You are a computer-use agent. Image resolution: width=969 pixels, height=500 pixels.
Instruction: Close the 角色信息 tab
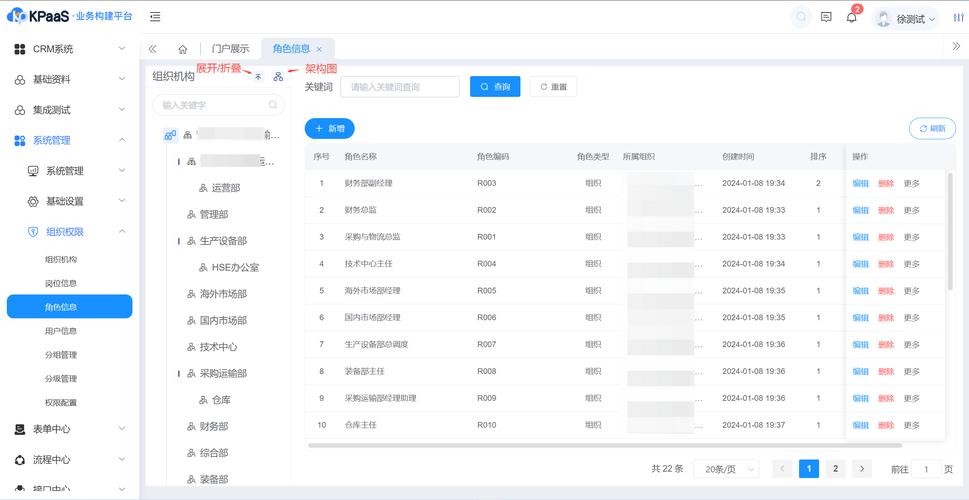click(x=319, y=49)
